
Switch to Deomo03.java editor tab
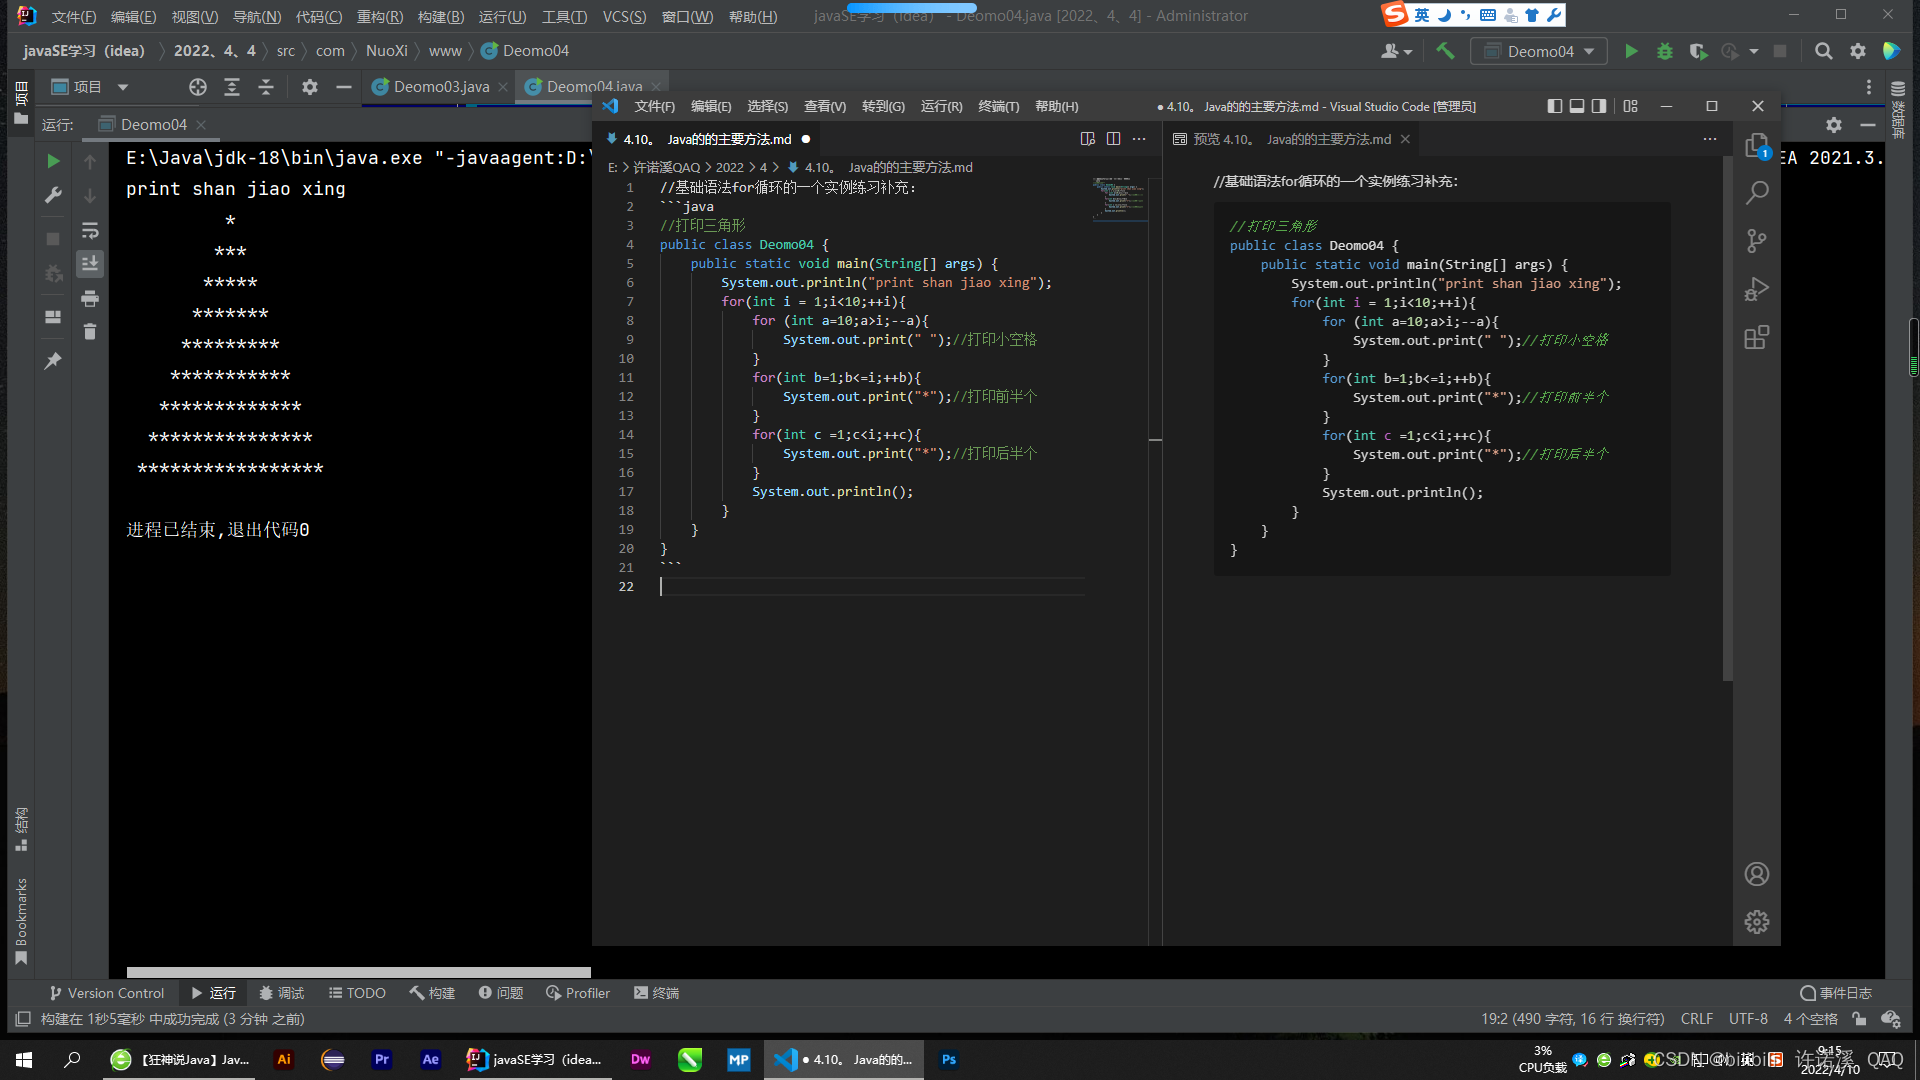[x=441, y=87]
